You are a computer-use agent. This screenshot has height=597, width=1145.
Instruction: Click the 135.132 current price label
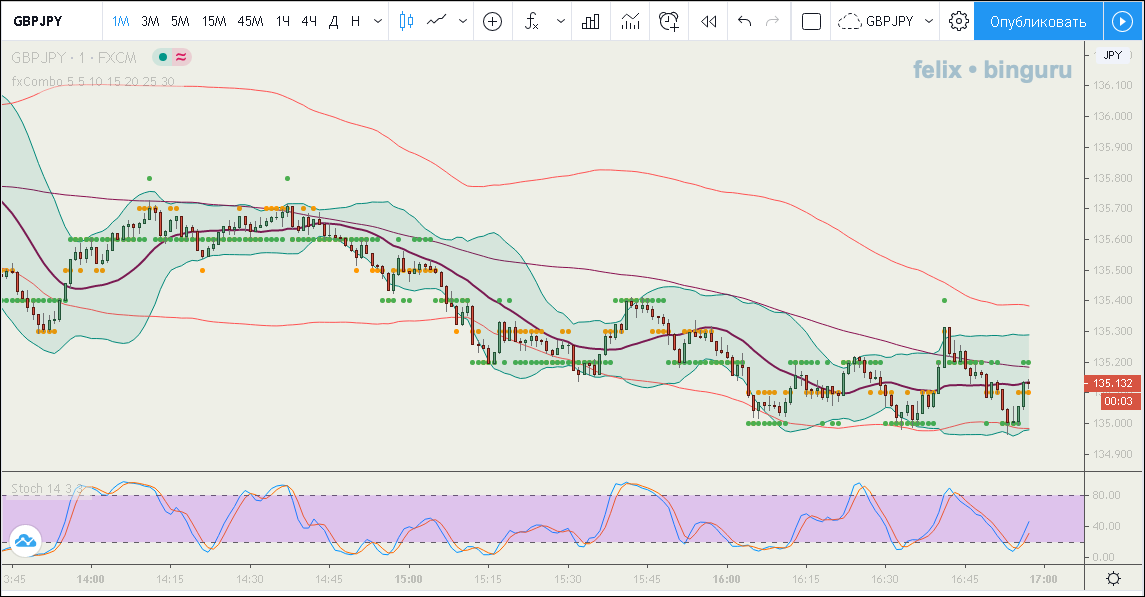pos(1111,383)
